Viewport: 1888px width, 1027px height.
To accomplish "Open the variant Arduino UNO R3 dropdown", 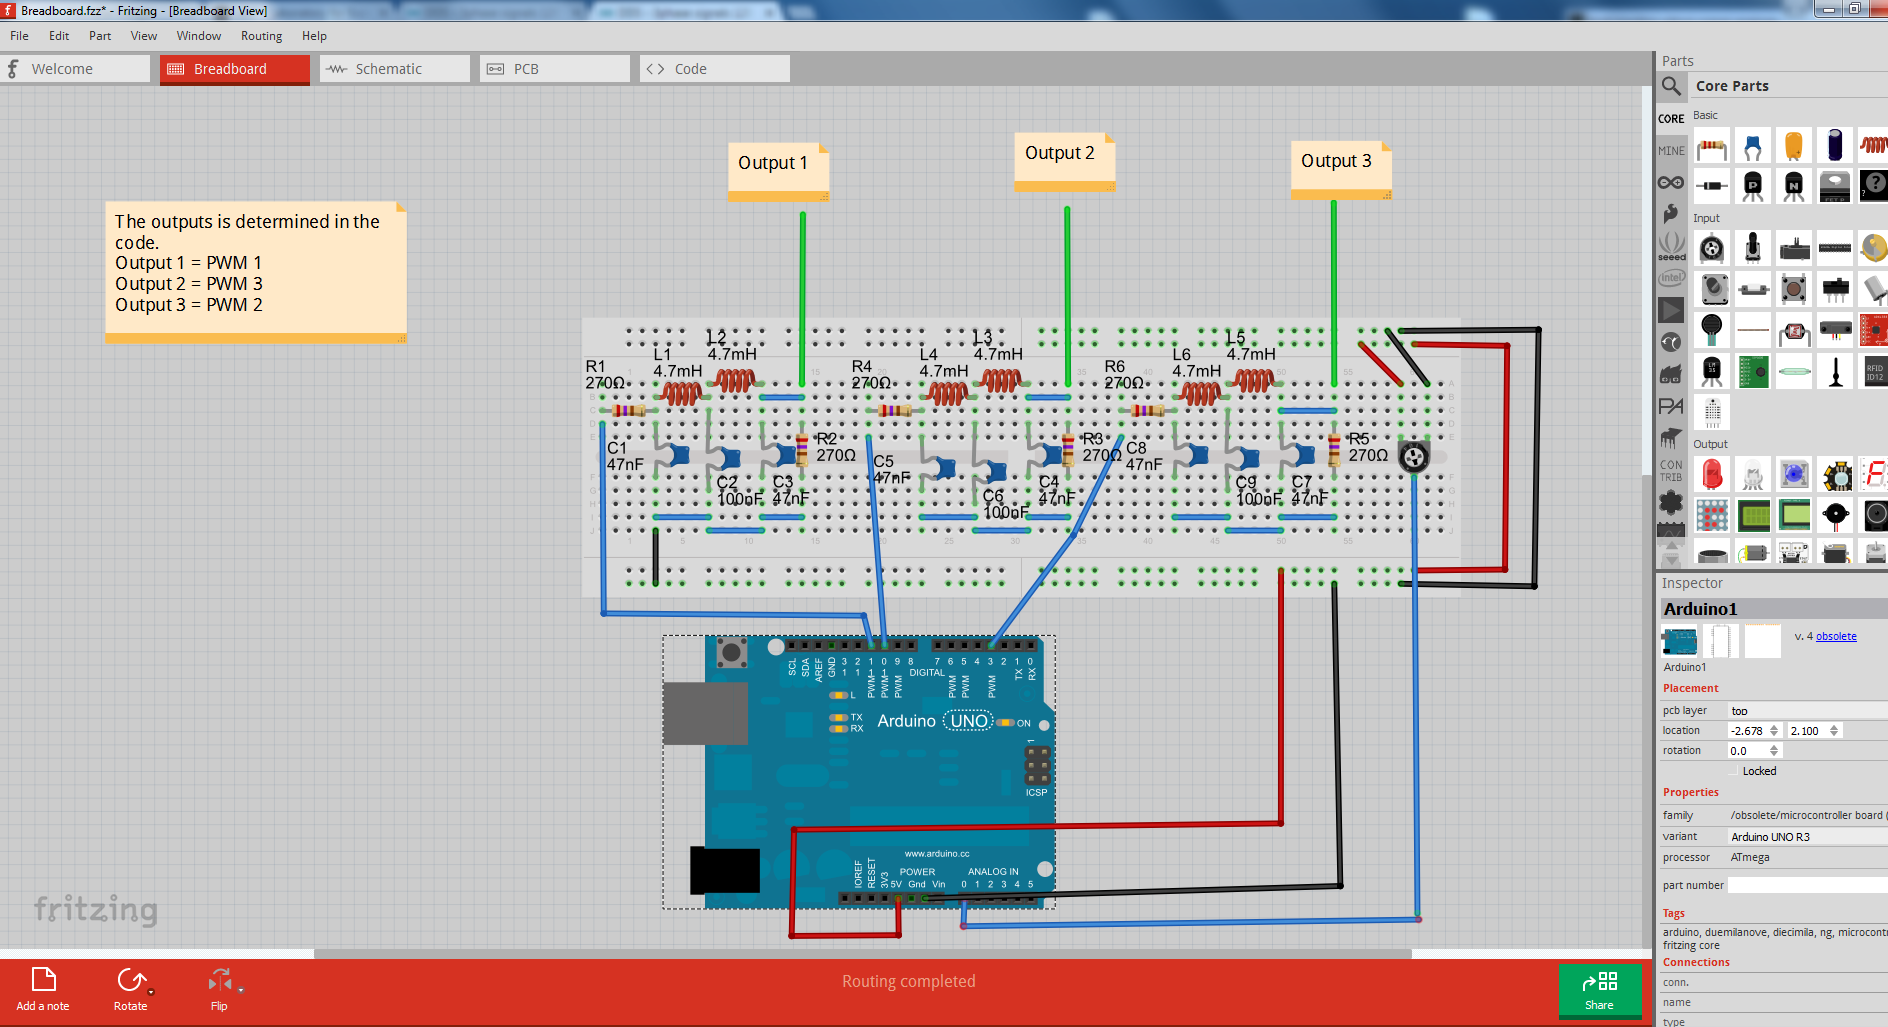I will tap(1807, 836).
